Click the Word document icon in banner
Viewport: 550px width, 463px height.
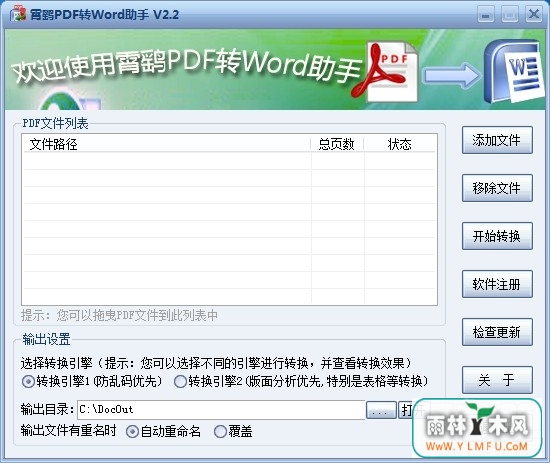(x=513, y=71)
